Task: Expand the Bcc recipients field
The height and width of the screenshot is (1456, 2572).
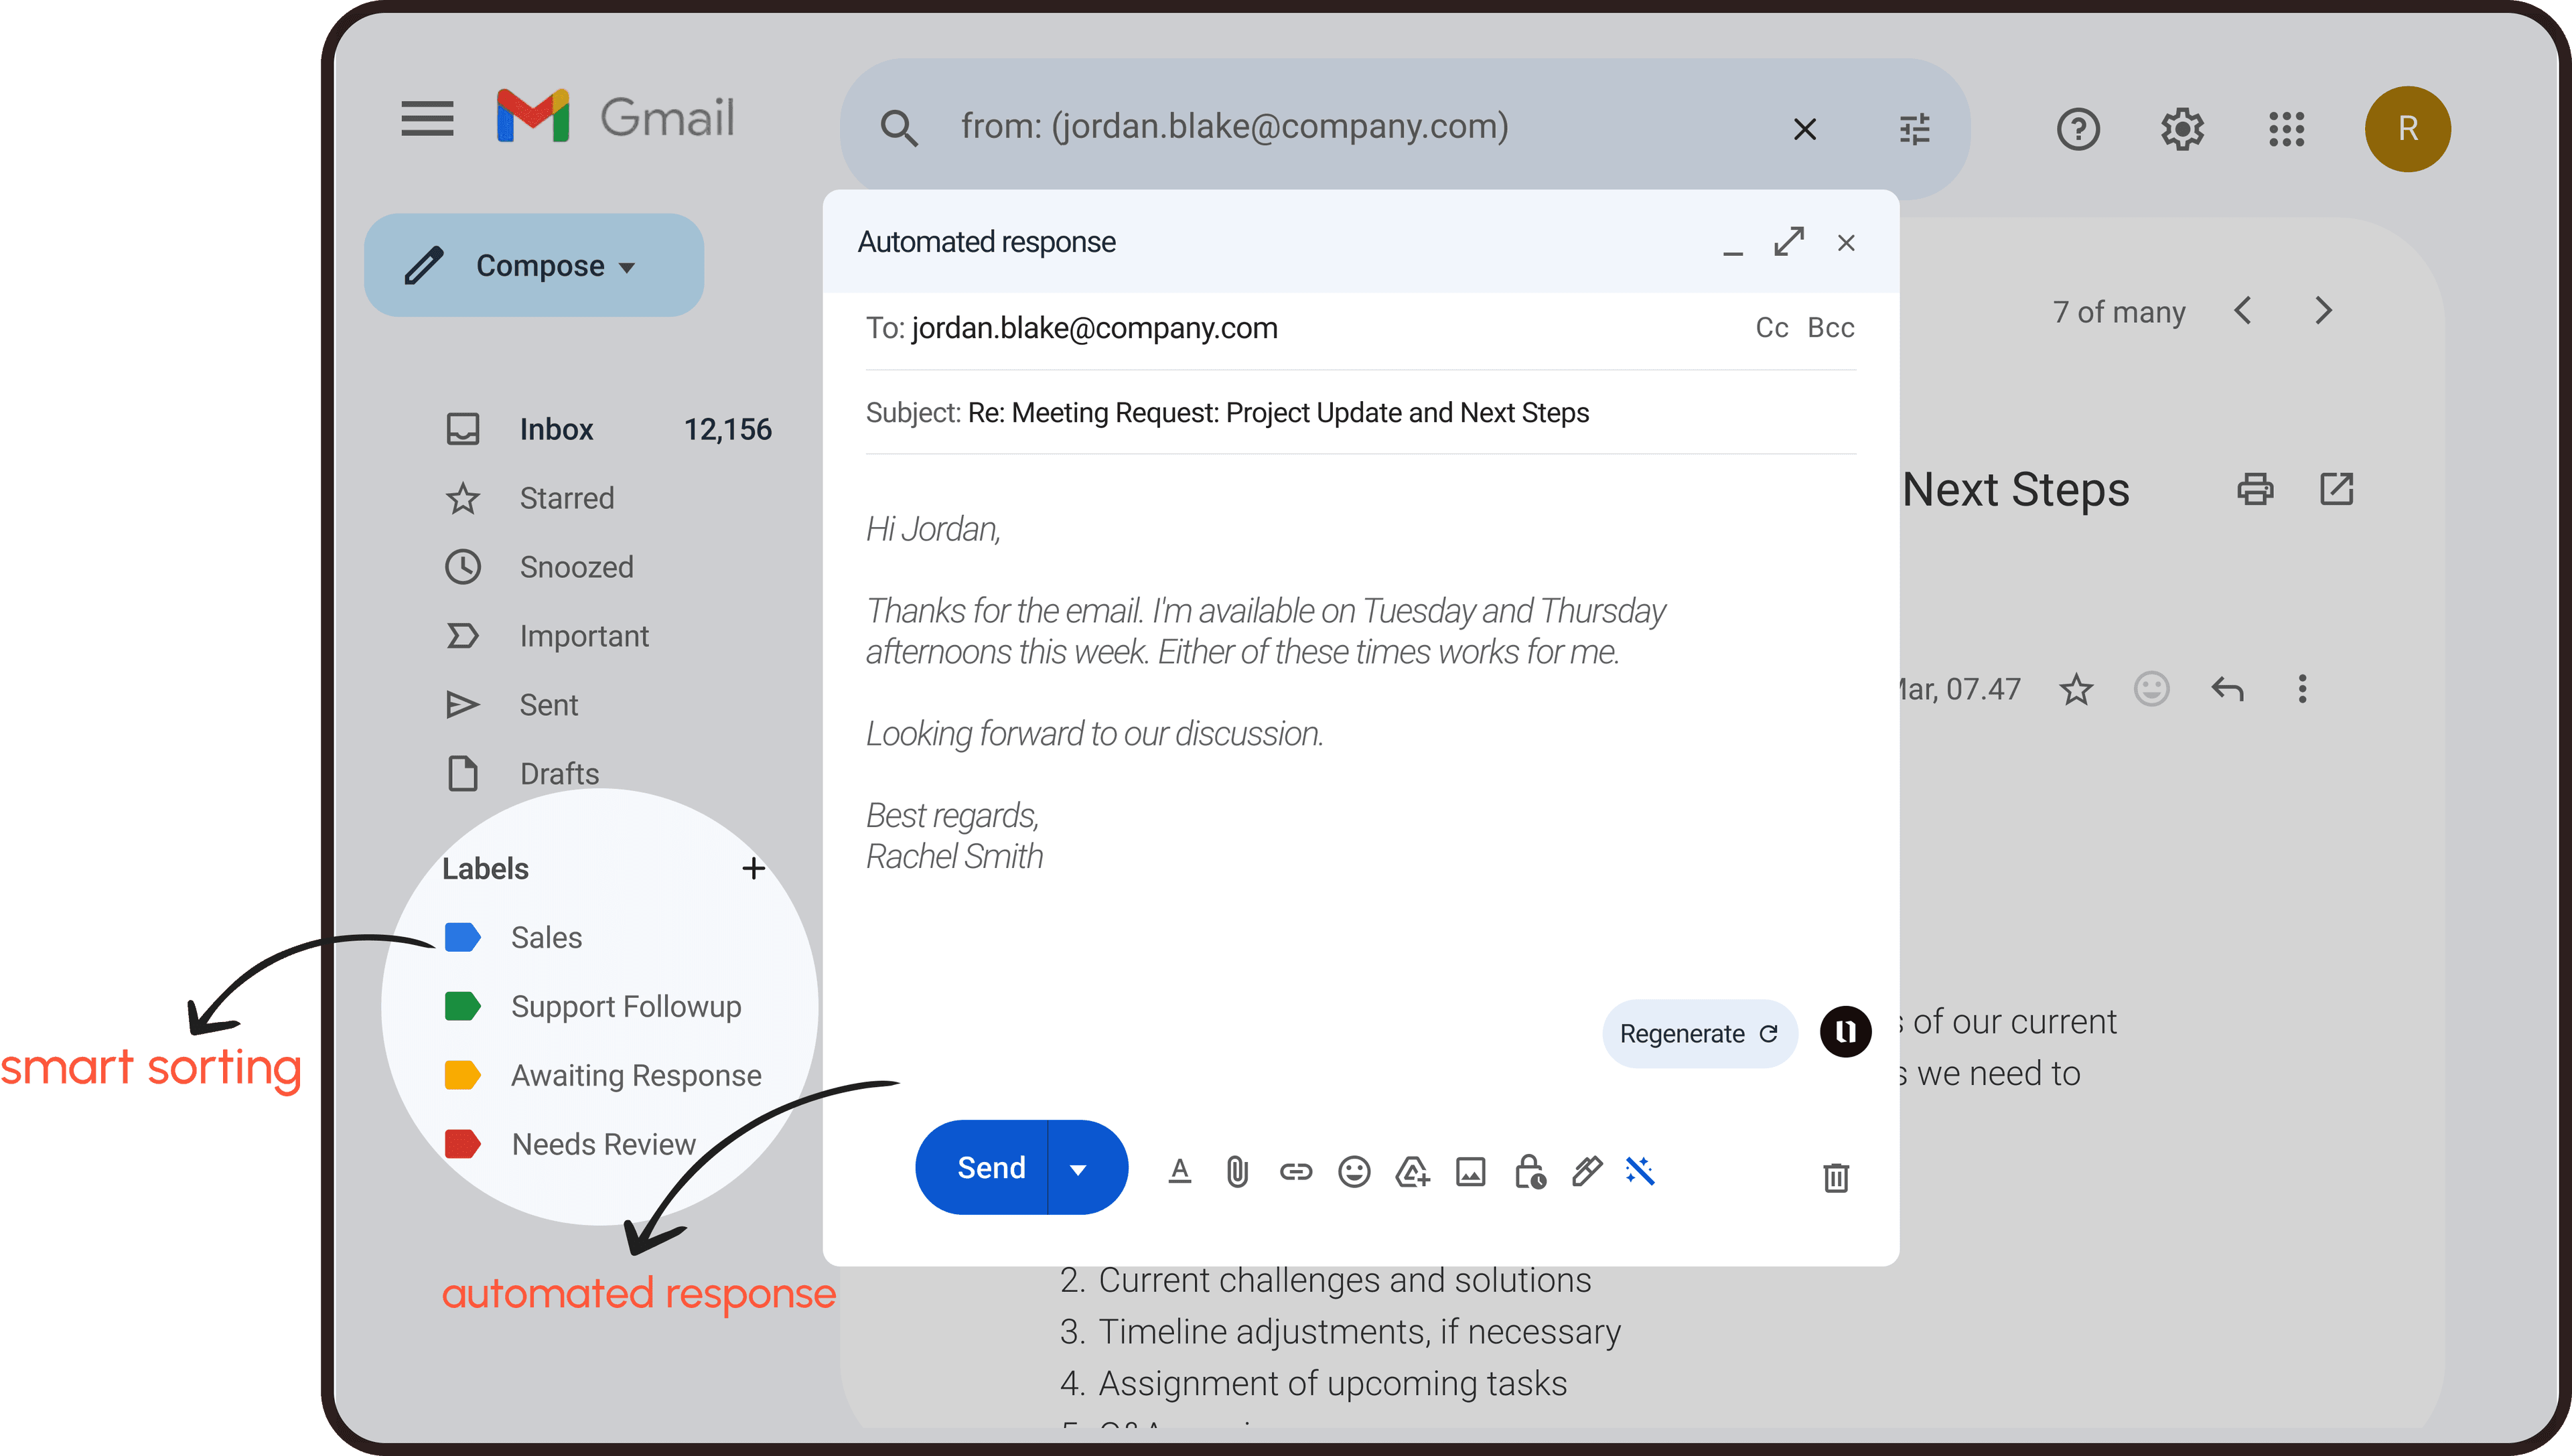Action: pyautogui.click(x=1830, y=327)
